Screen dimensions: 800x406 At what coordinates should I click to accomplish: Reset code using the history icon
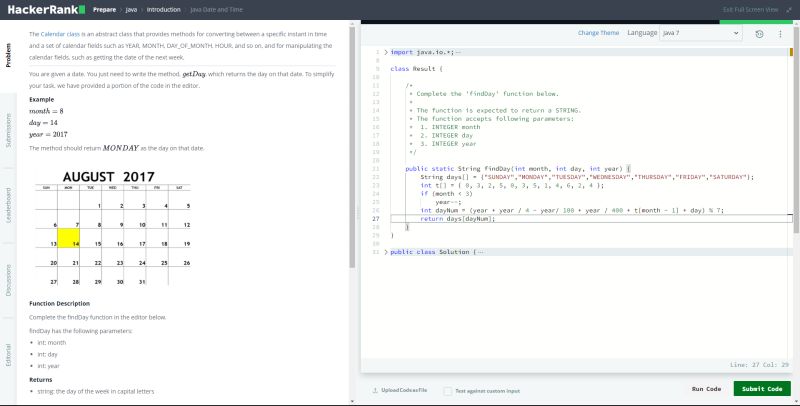pos(760,33)
